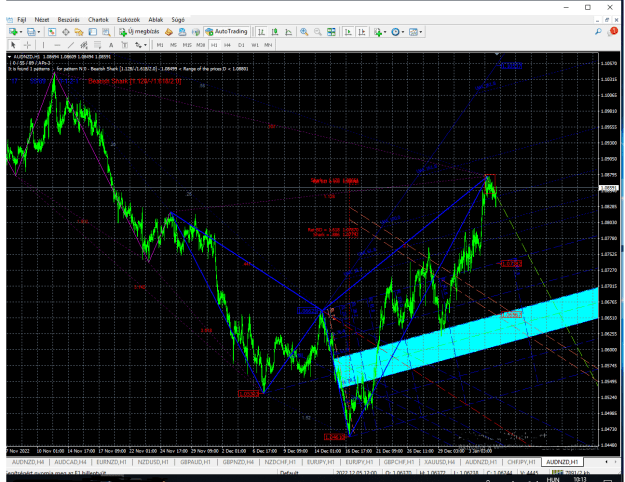Toggle the Terminal panel icon

click(x=92, y=32)
